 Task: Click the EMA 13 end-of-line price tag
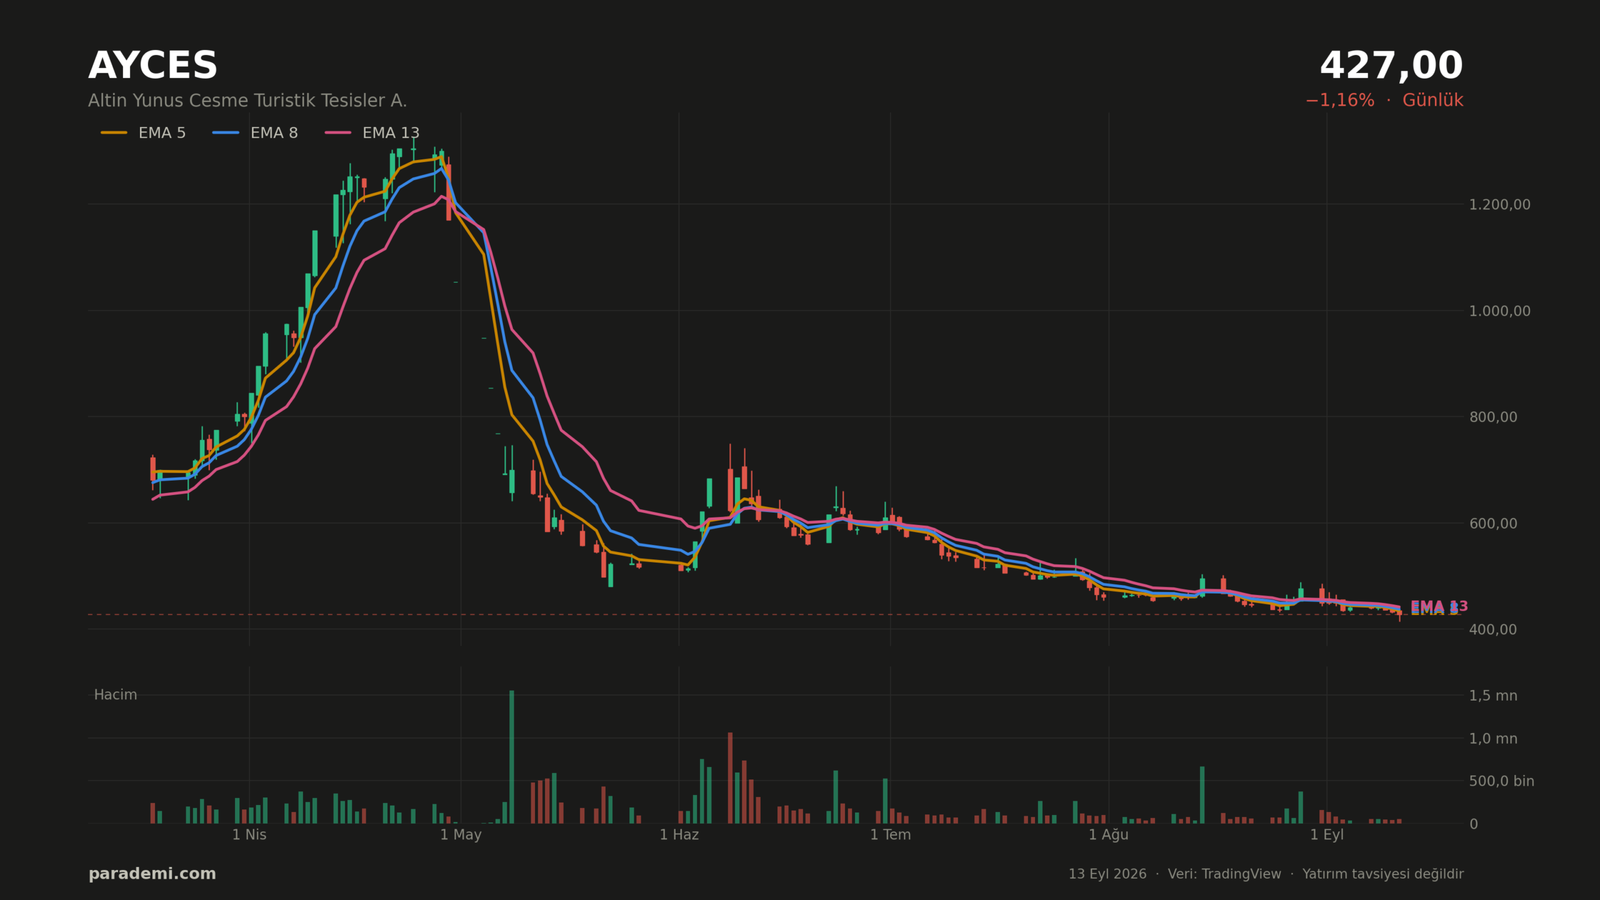(x=1439, y=606)
